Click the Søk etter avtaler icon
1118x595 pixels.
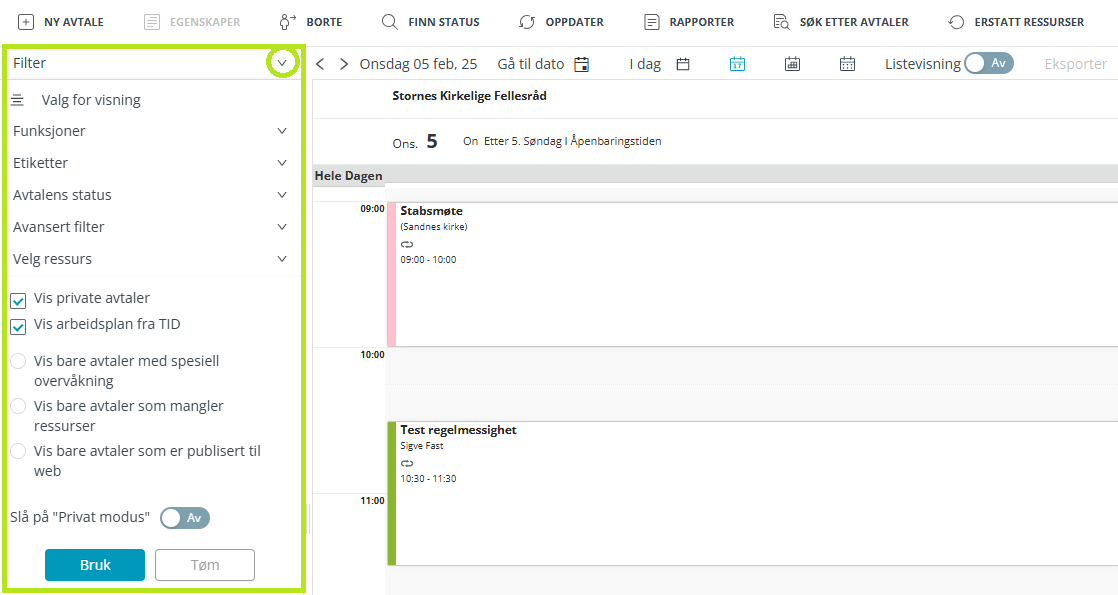[x=782, y=22]
